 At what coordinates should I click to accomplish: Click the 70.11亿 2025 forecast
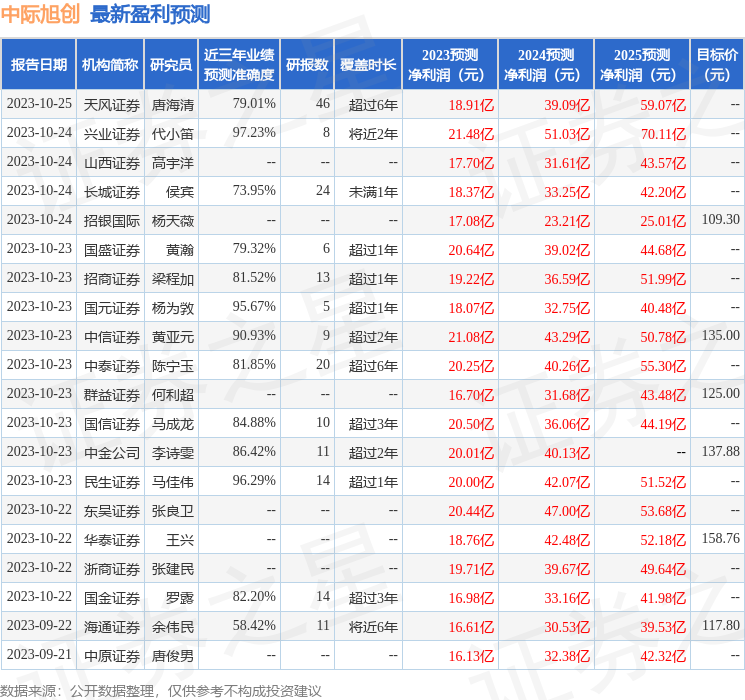(663, 134)
